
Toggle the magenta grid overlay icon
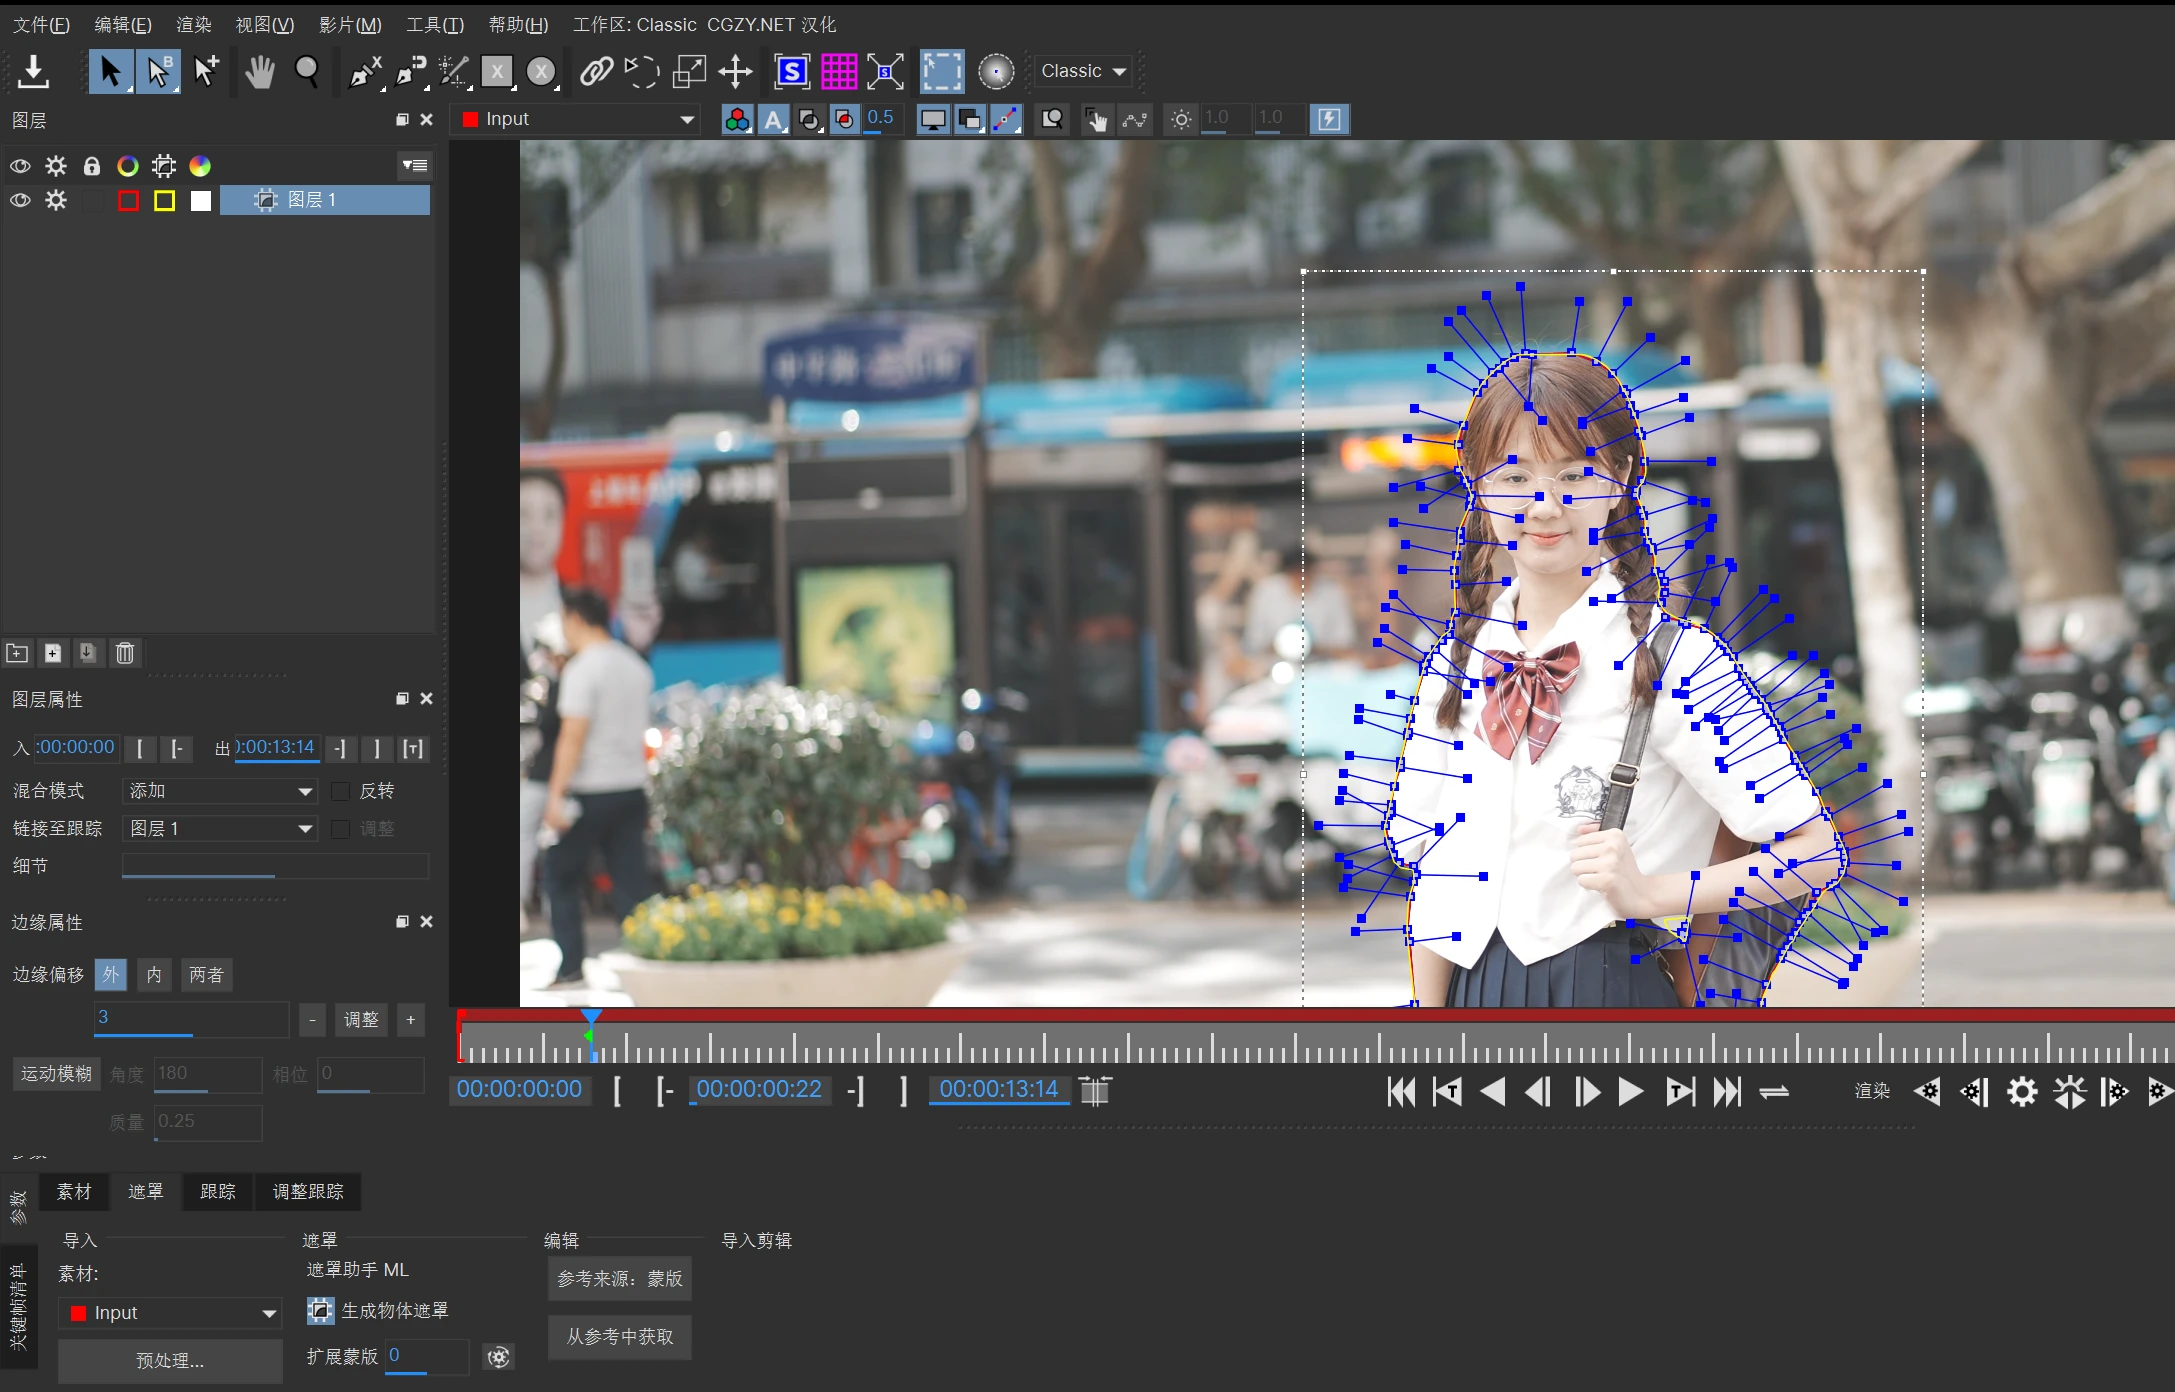(840, 71)
